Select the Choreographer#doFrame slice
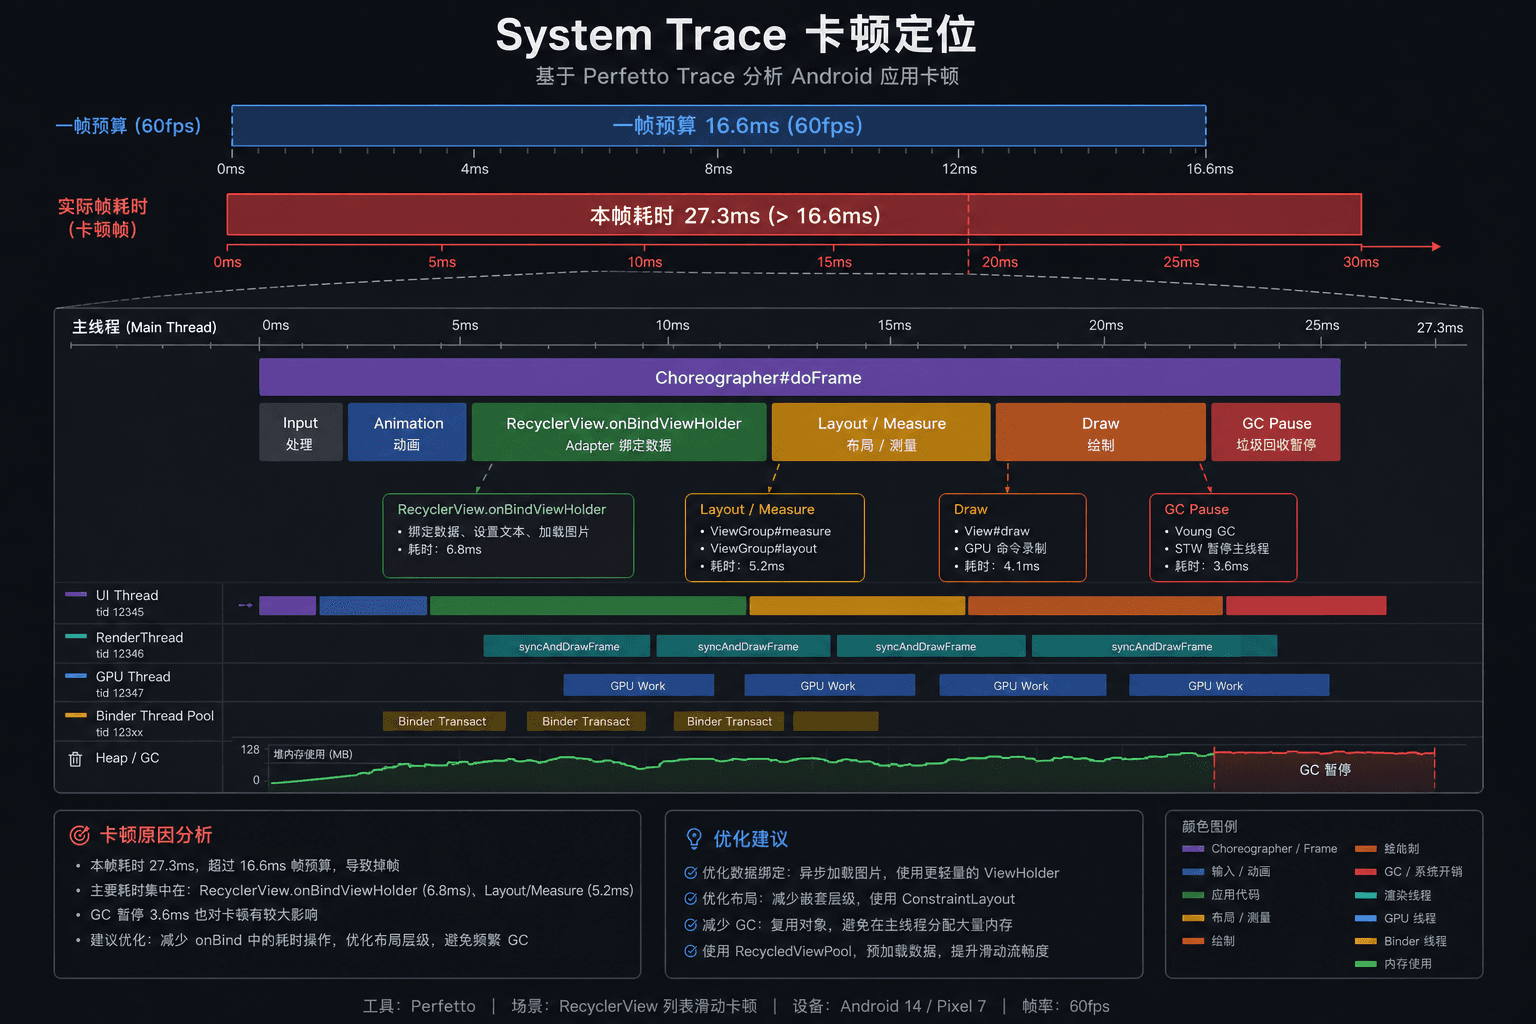This screenshot has height=1024, width=1536. click(799, 377)
